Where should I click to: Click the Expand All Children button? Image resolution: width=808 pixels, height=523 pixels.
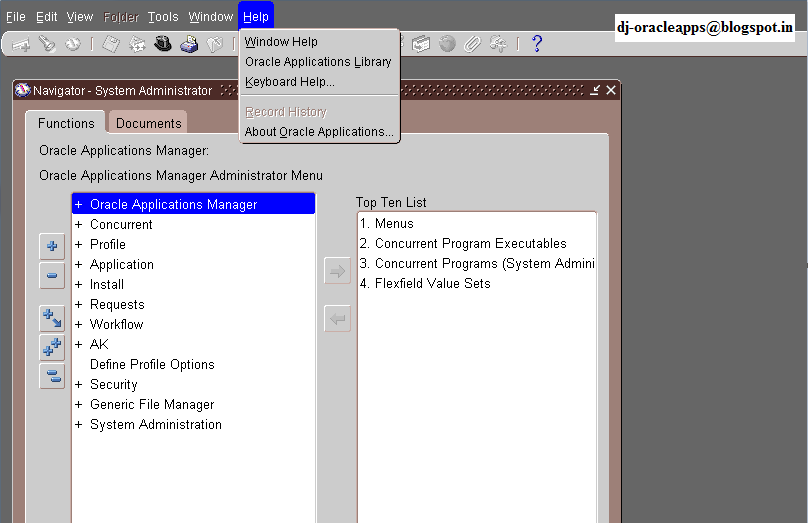[x=52, y=318]
